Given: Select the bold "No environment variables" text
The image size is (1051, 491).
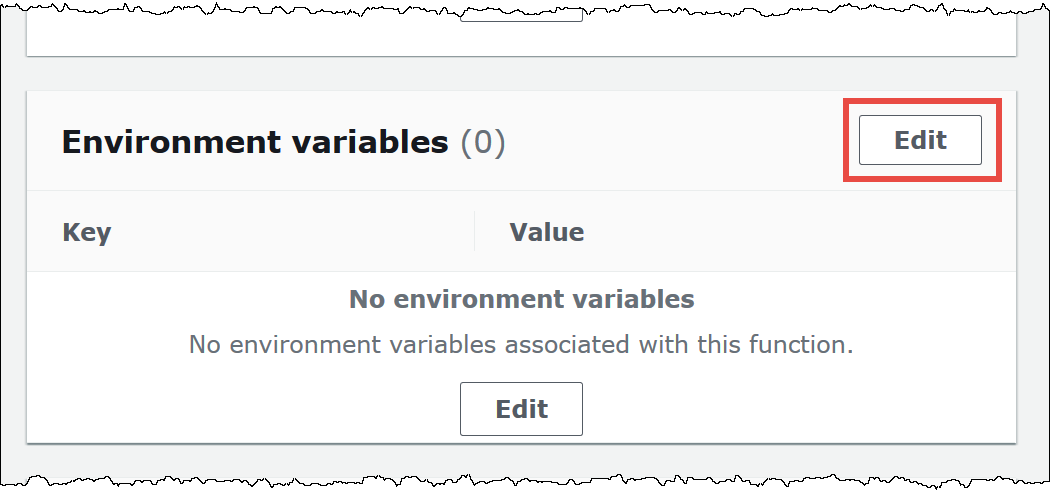Looking at the screenshot, I should click(521, 298).
